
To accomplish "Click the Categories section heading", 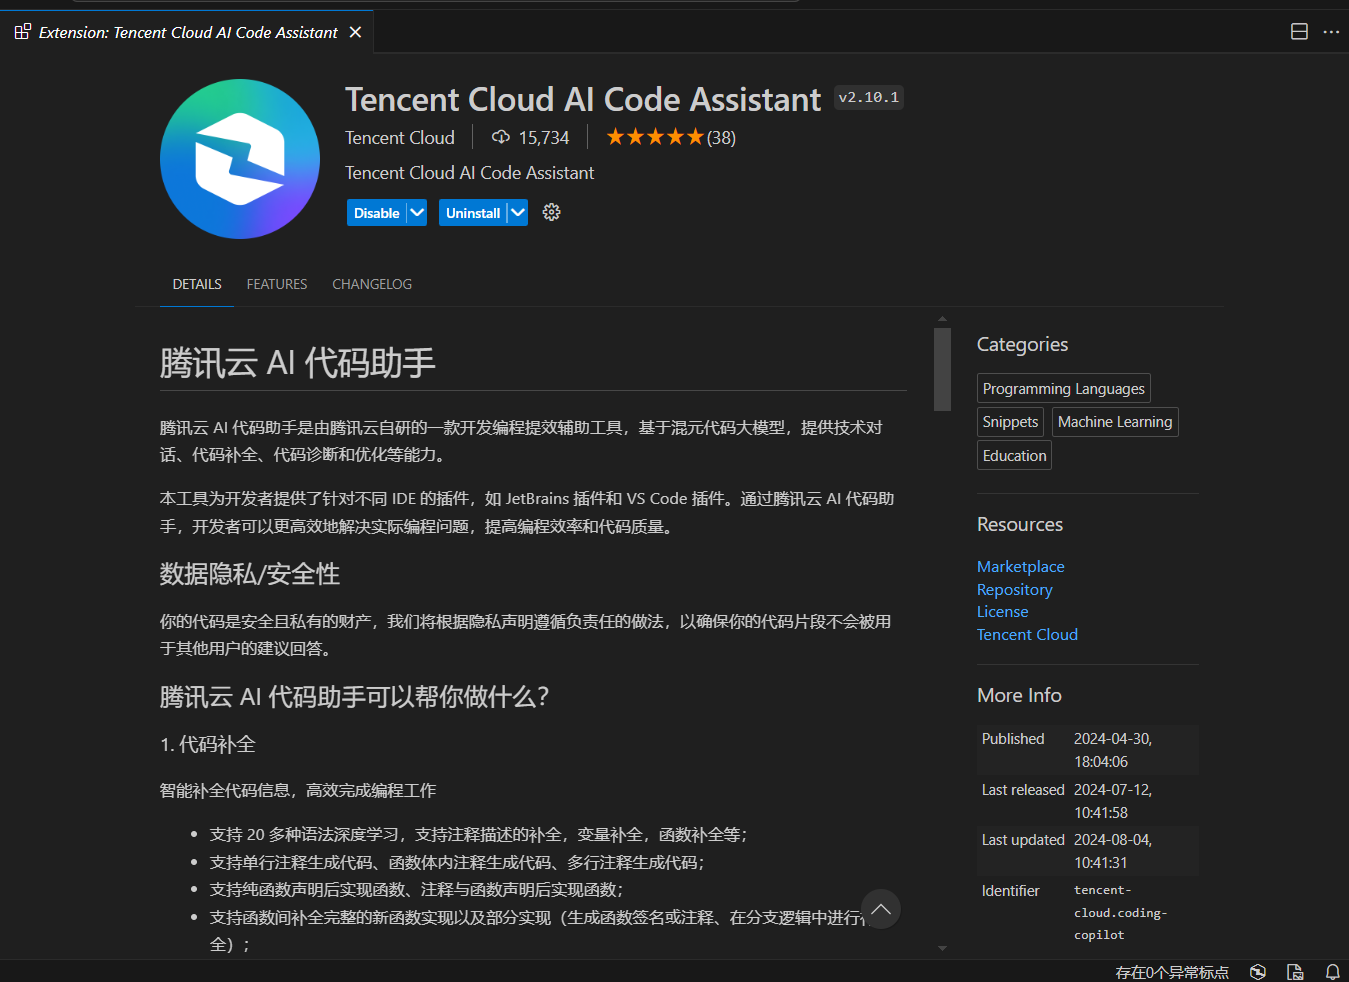I will (x=1022, y=344).
